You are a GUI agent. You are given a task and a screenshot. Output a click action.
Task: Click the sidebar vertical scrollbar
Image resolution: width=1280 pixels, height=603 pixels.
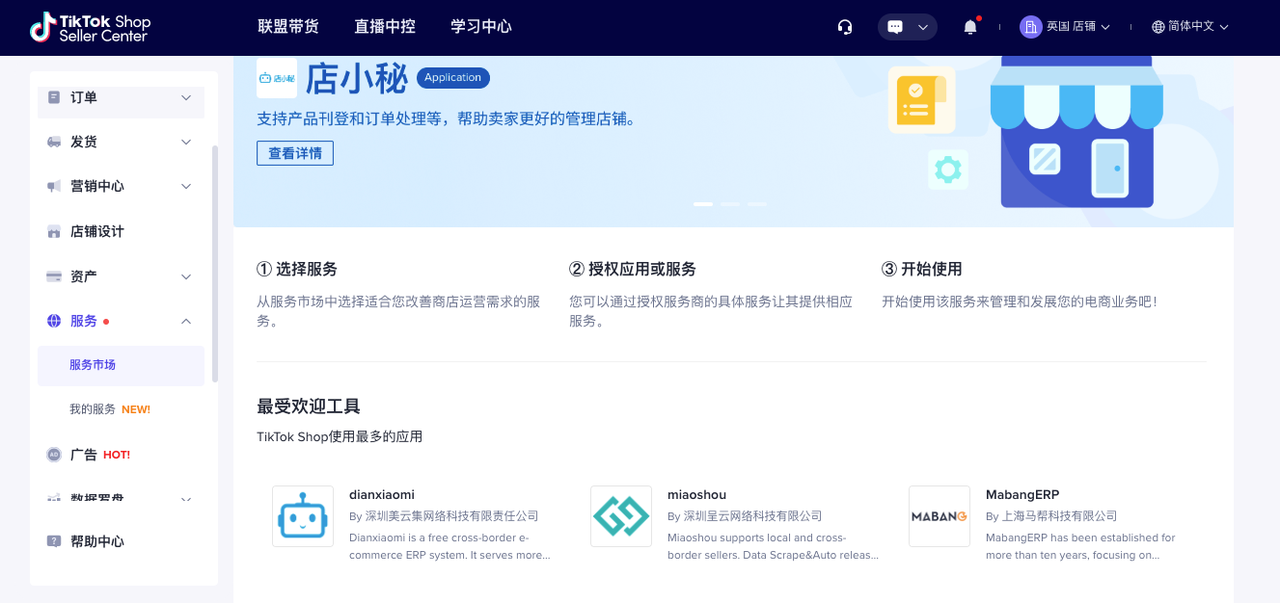click(214, 263)
